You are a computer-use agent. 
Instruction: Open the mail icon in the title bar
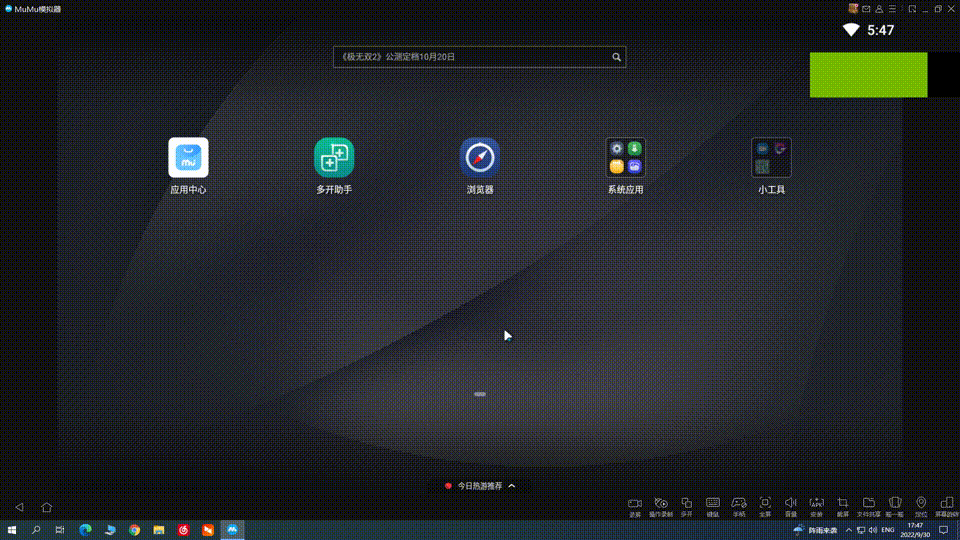coord(866,9)
